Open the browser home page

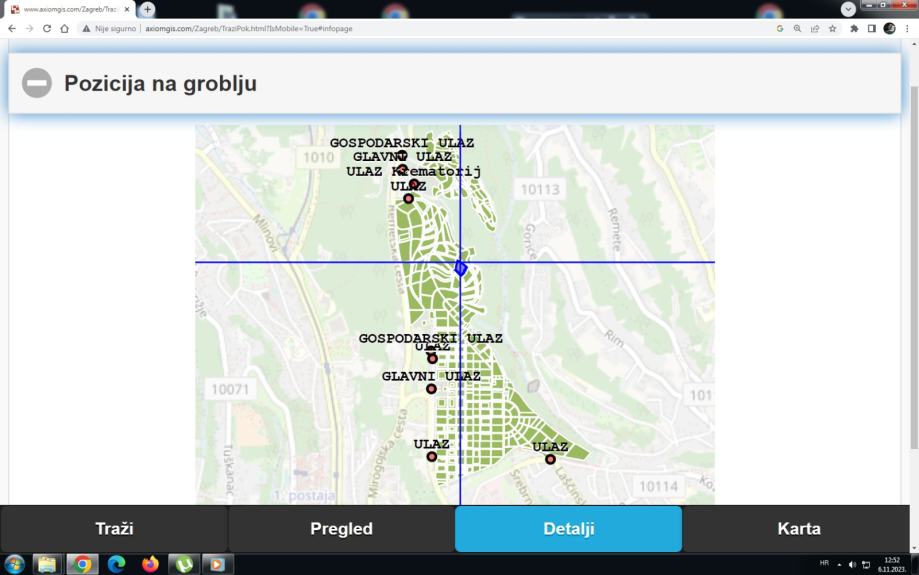64,28
